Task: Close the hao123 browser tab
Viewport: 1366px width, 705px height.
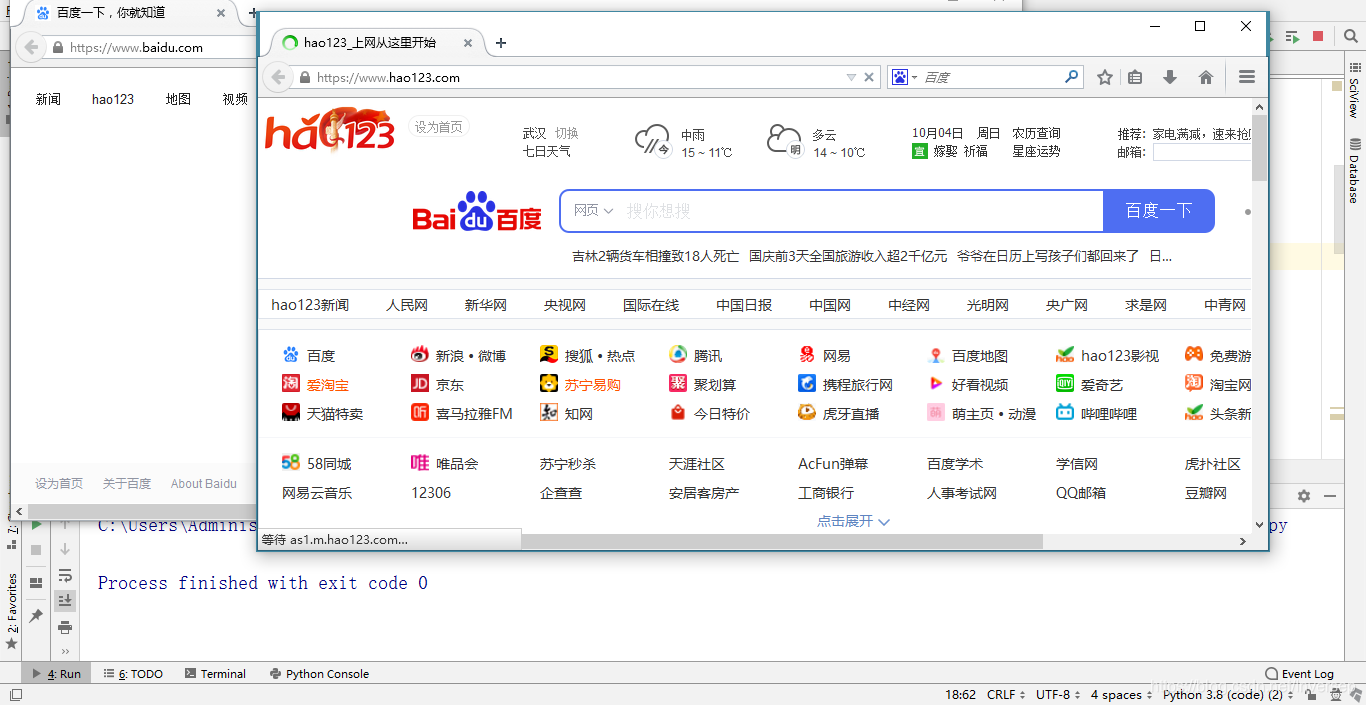Action: tap(467, 43)
